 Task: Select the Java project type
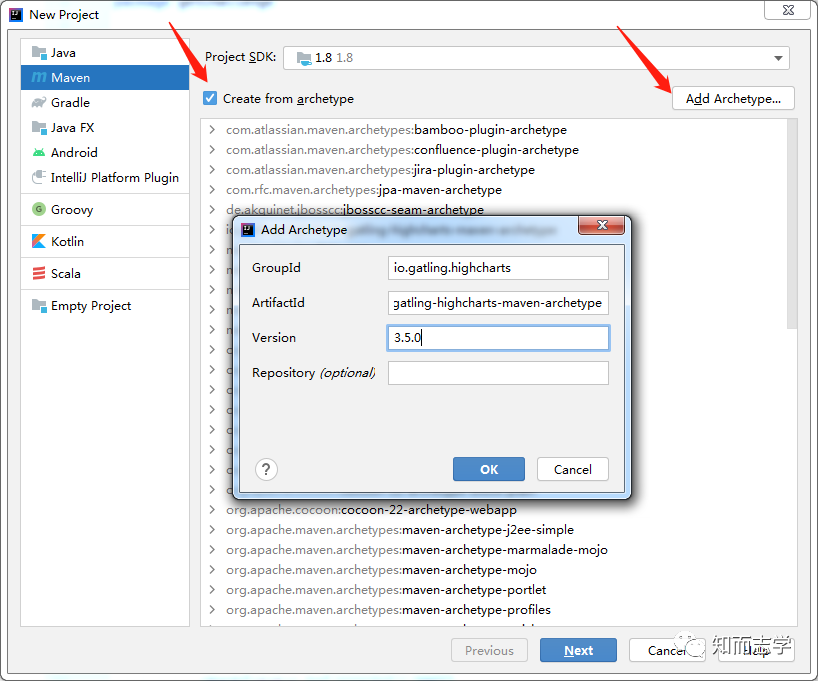click(105, 53)
